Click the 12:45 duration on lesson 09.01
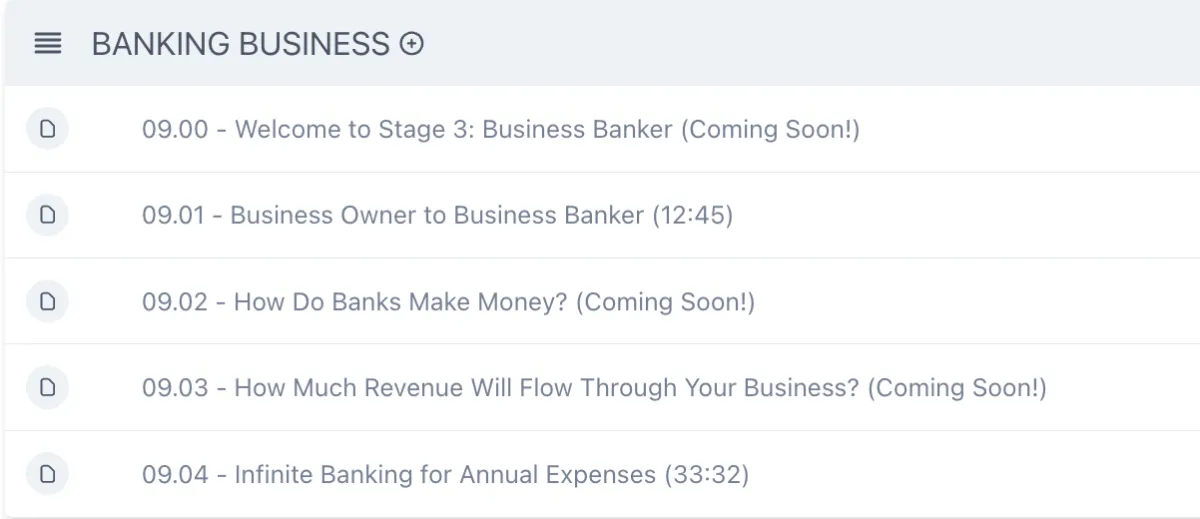1200x519 pixels. point(692,216)
